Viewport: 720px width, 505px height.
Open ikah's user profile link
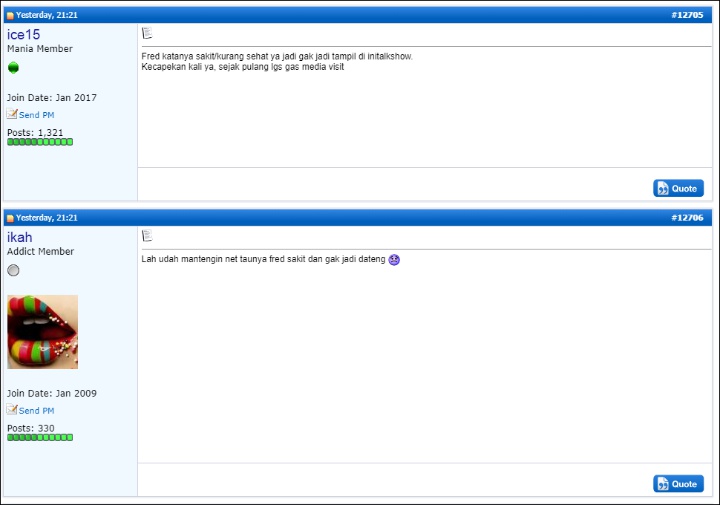[19, 237]
